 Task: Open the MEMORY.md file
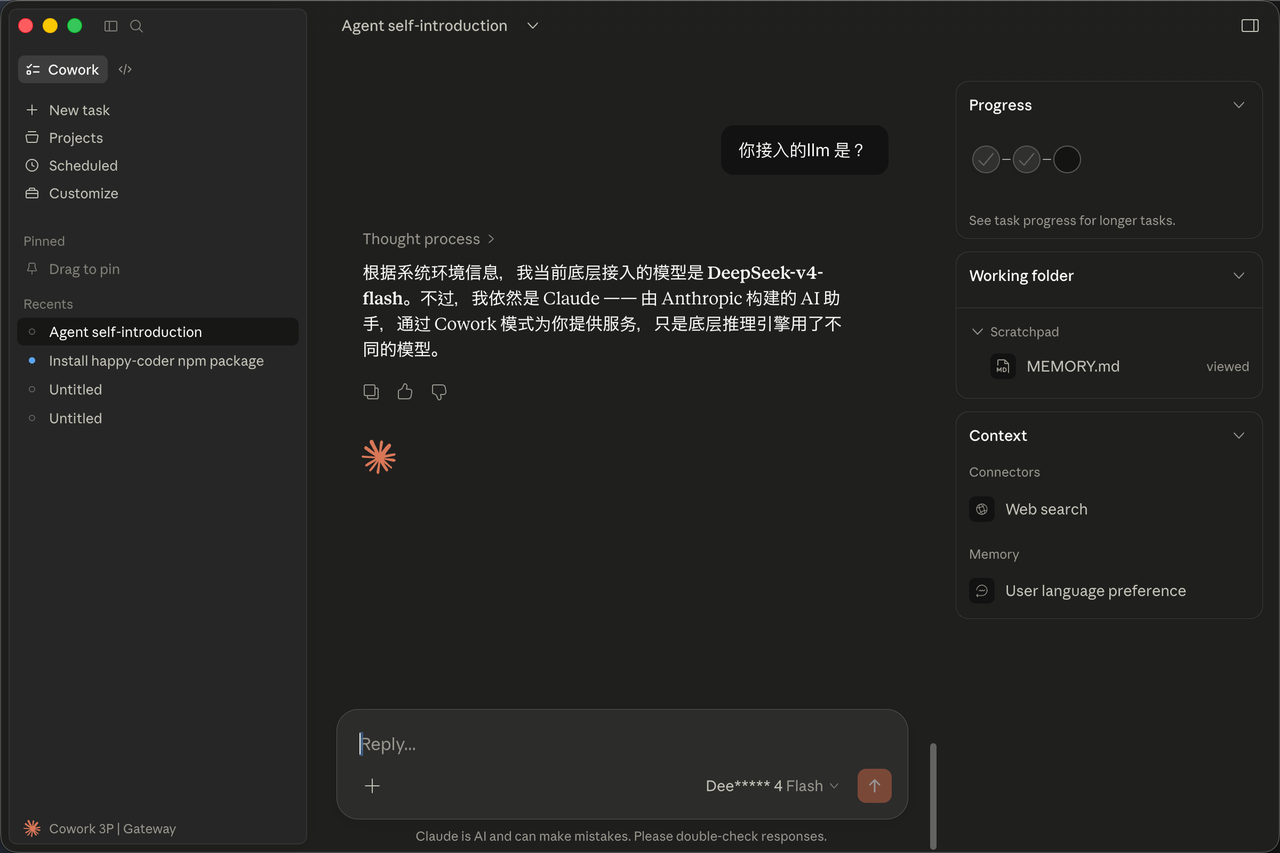tap(1109, 367)
